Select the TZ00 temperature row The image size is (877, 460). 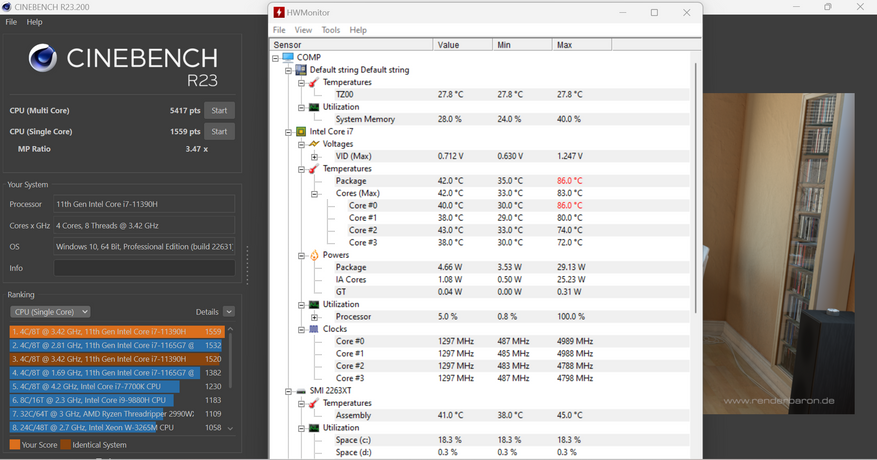pos(481,95)
